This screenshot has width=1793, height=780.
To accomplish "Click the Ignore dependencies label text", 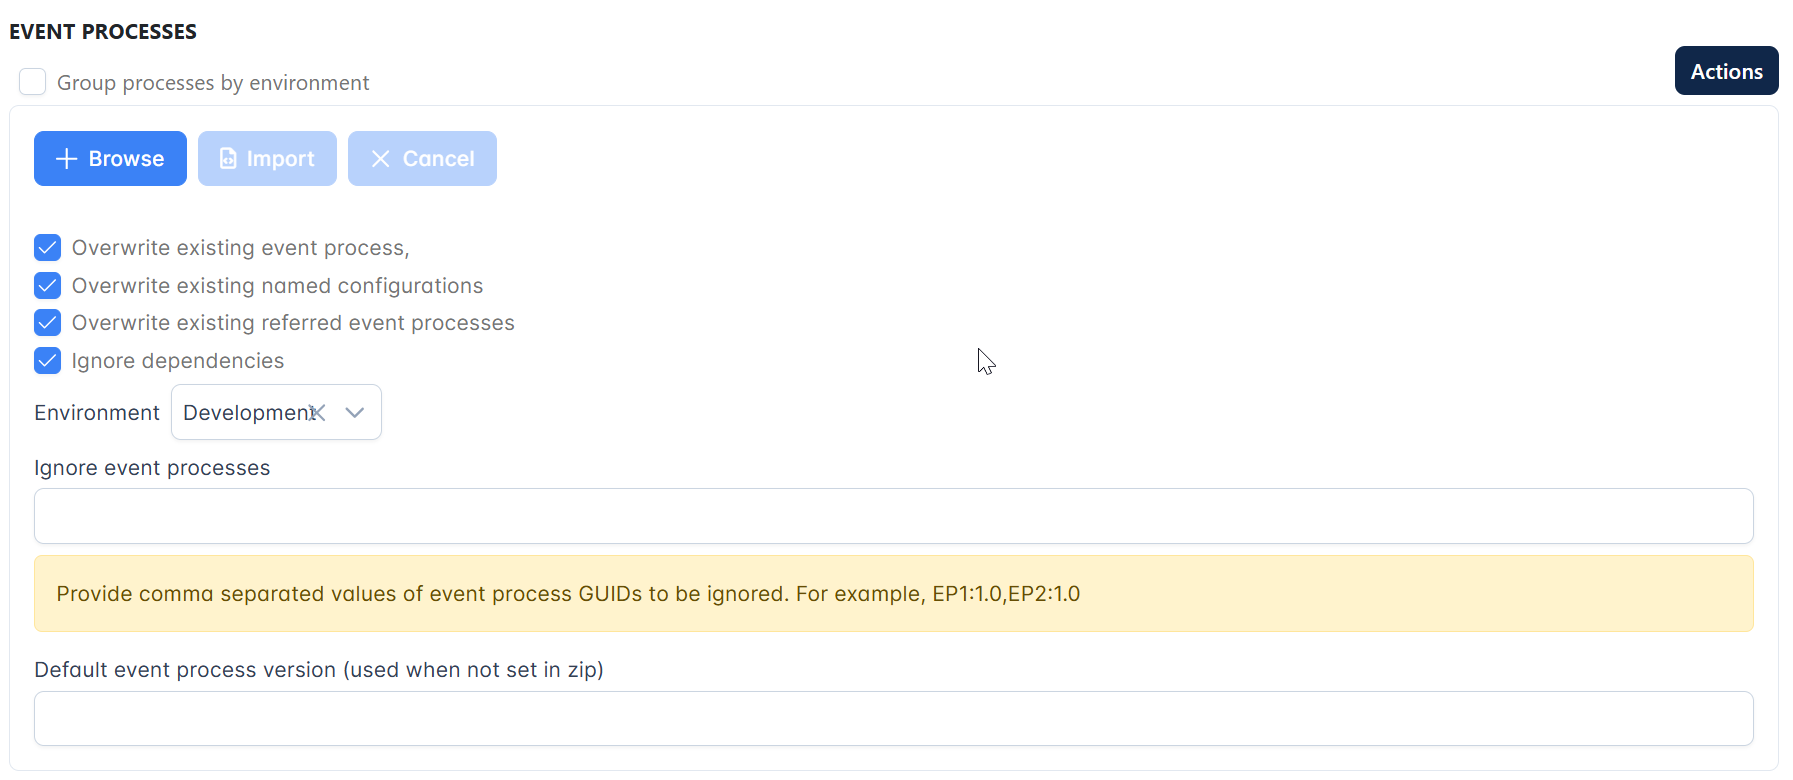I will point(178,361).
